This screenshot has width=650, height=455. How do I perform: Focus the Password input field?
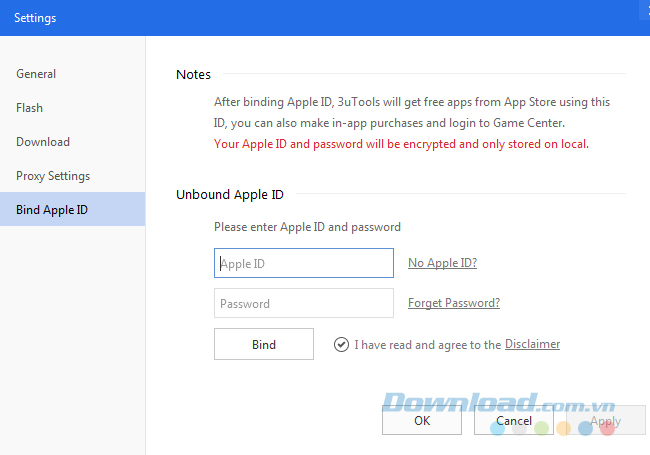click(x=304, y=303)
